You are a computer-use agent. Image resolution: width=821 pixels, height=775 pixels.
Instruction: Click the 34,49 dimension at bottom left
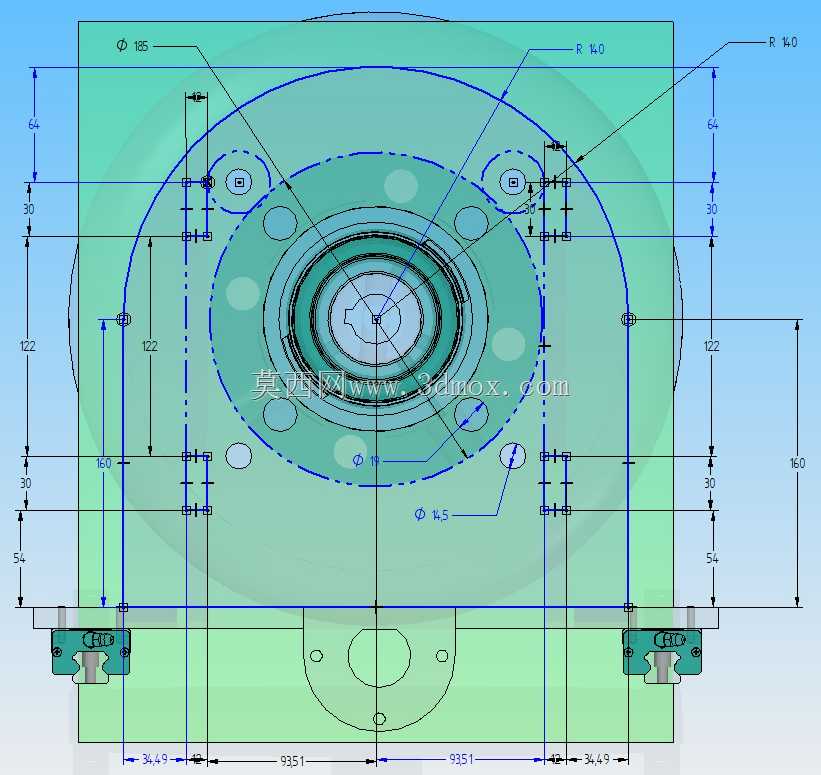pos(155,759)
